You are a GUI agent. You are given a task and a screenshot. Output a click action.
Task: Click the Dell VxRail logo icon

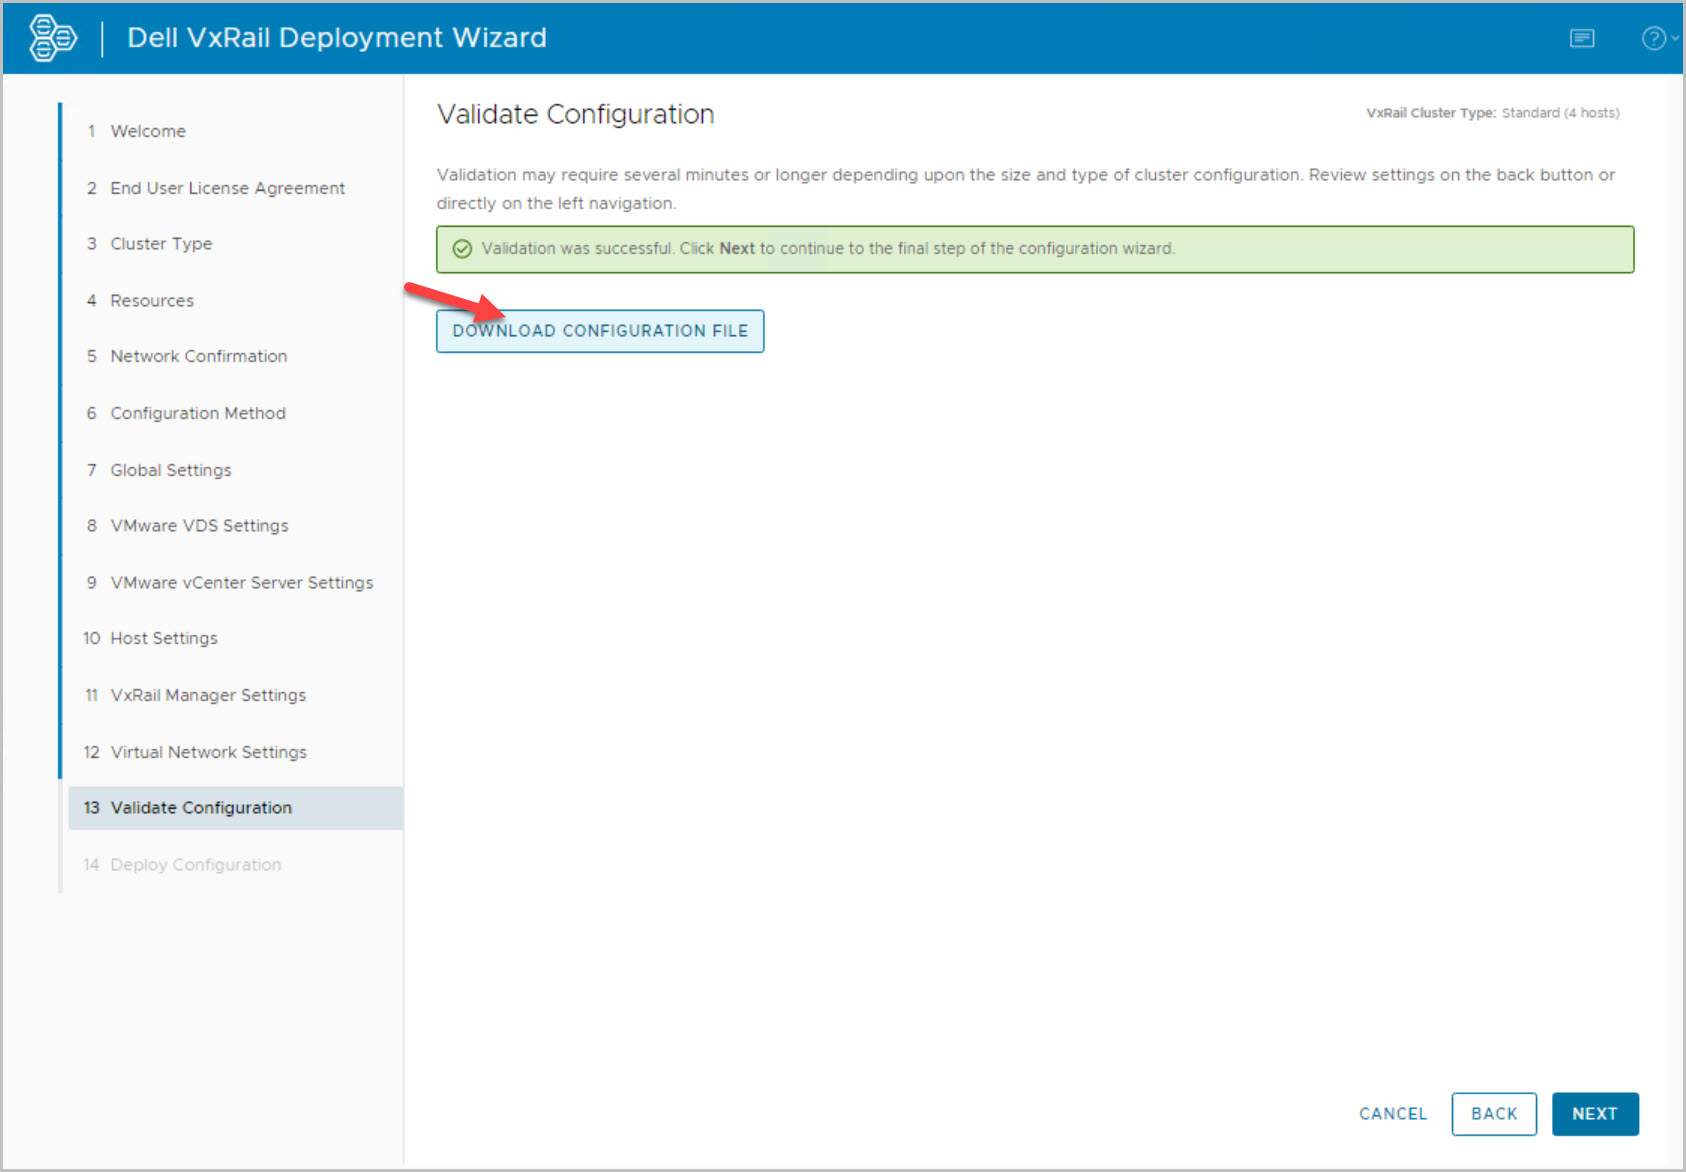coord(52,38)
